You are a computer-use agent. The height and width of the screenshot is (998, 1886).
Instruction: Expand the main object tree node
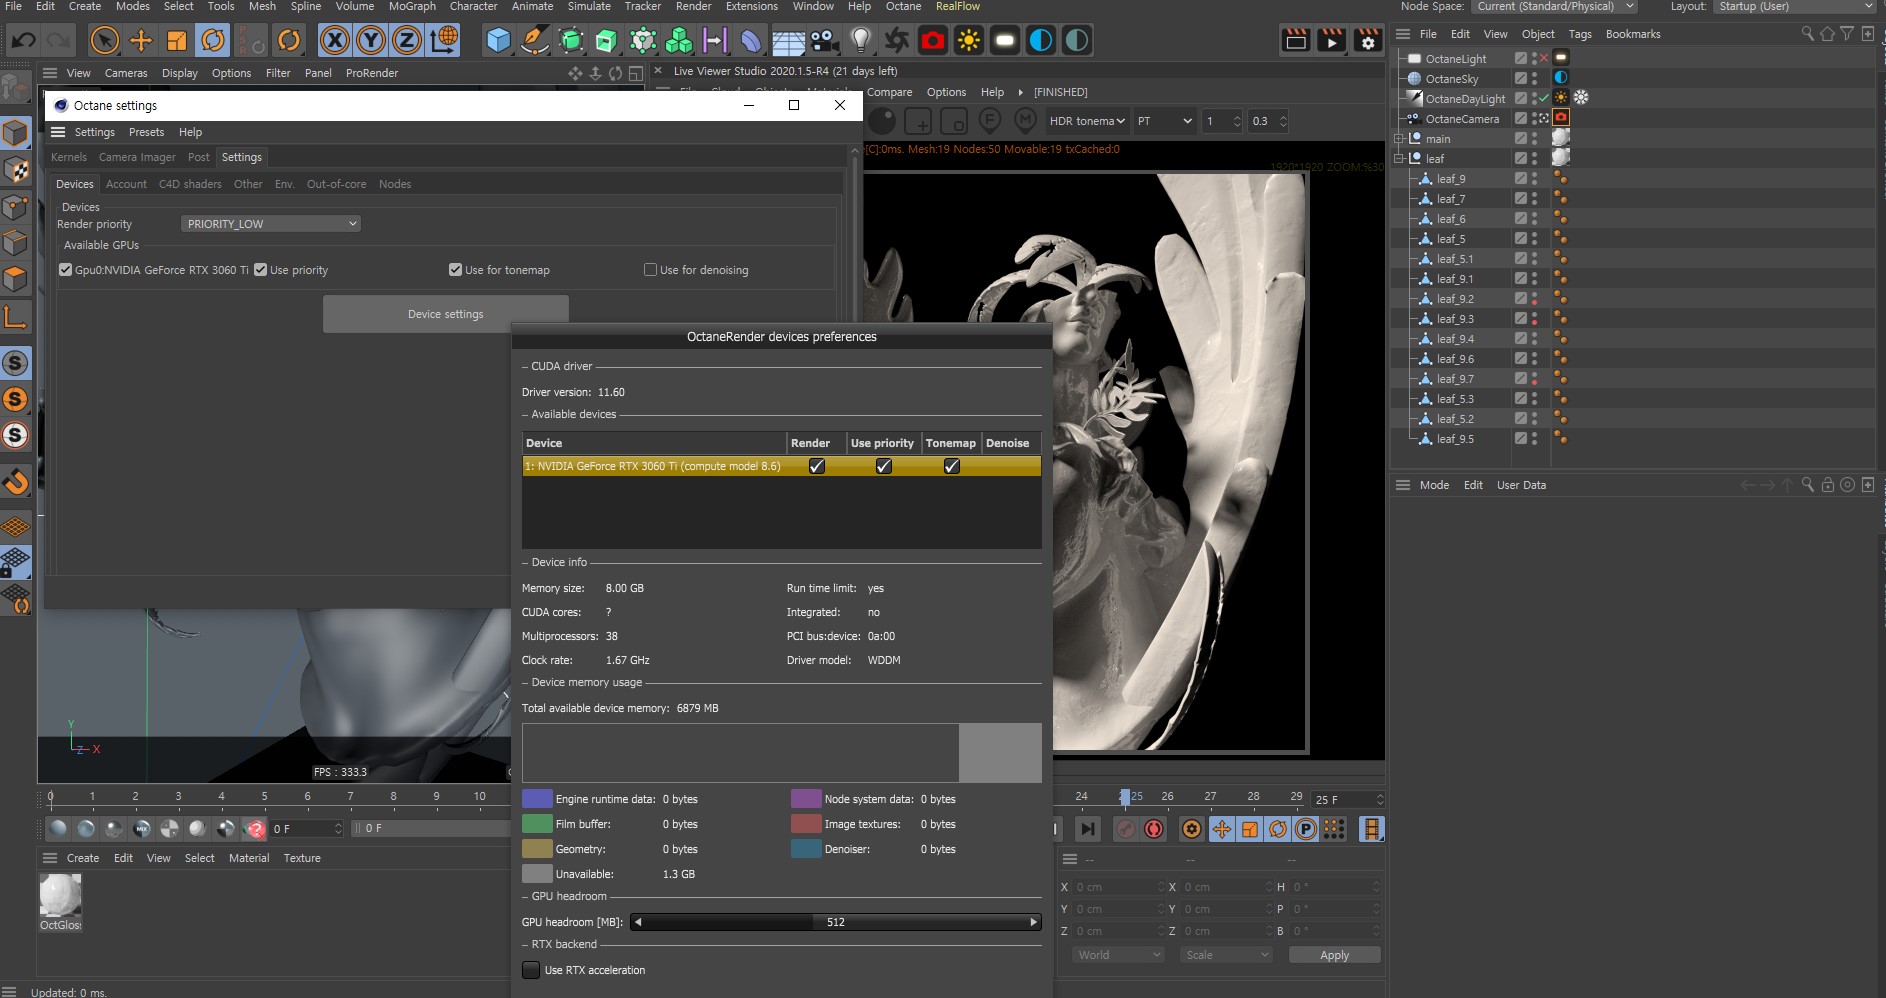[x=1399, y=139]
